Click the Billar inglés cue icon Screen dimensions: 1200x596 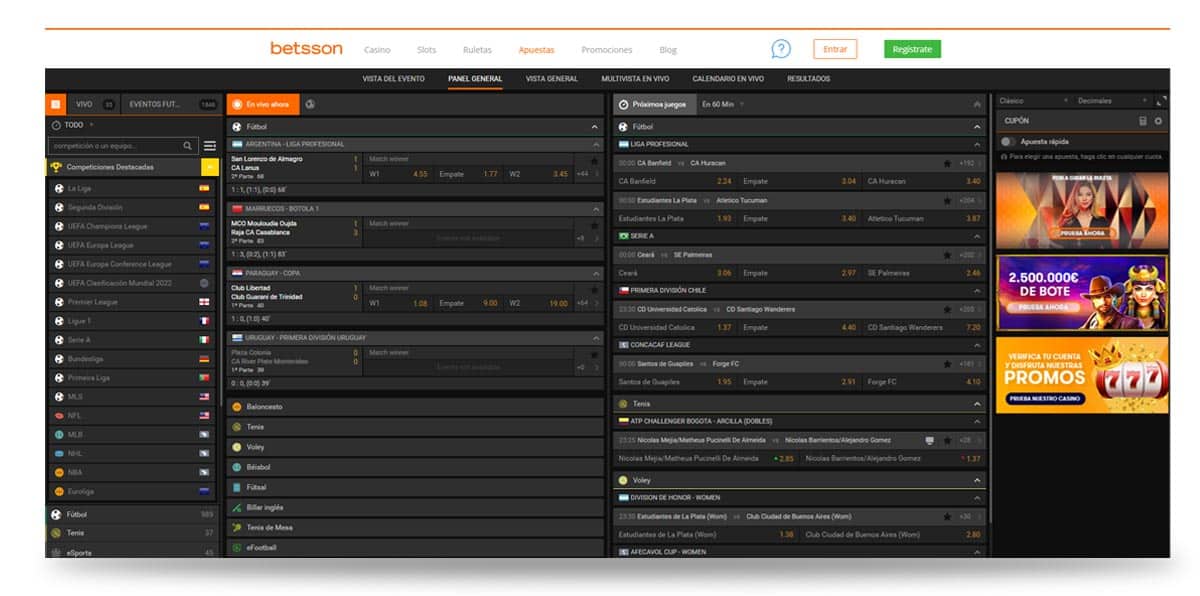click(237, 507)
